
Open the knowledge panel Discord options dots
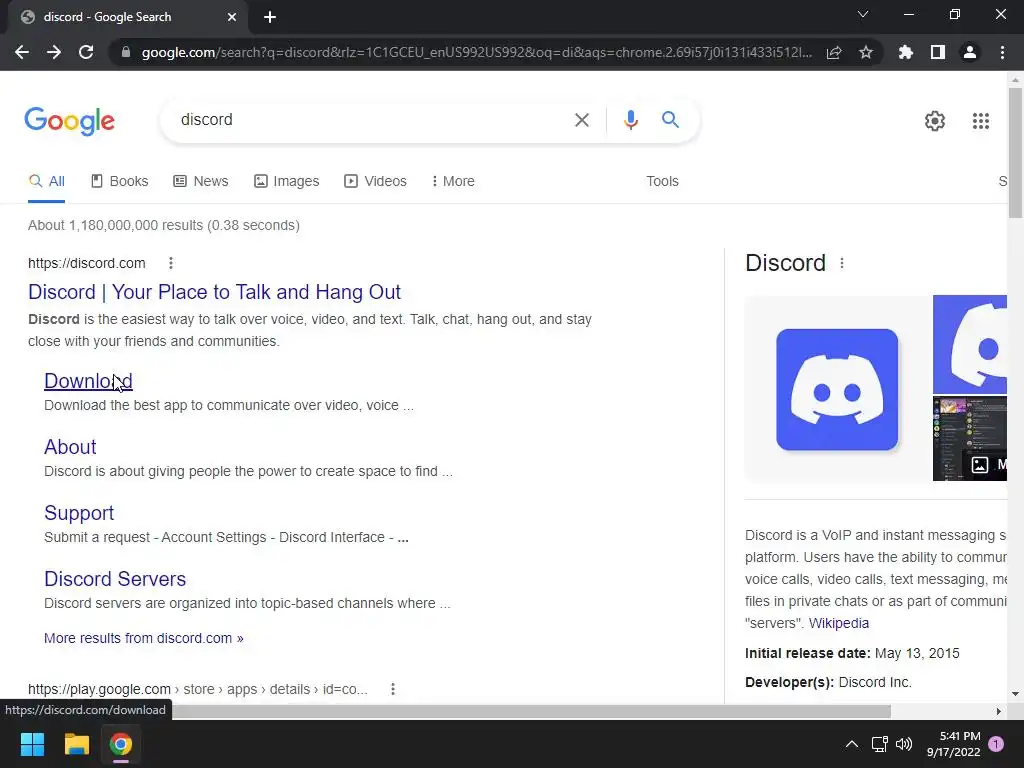pyautogui.click(x=842, y=263)
